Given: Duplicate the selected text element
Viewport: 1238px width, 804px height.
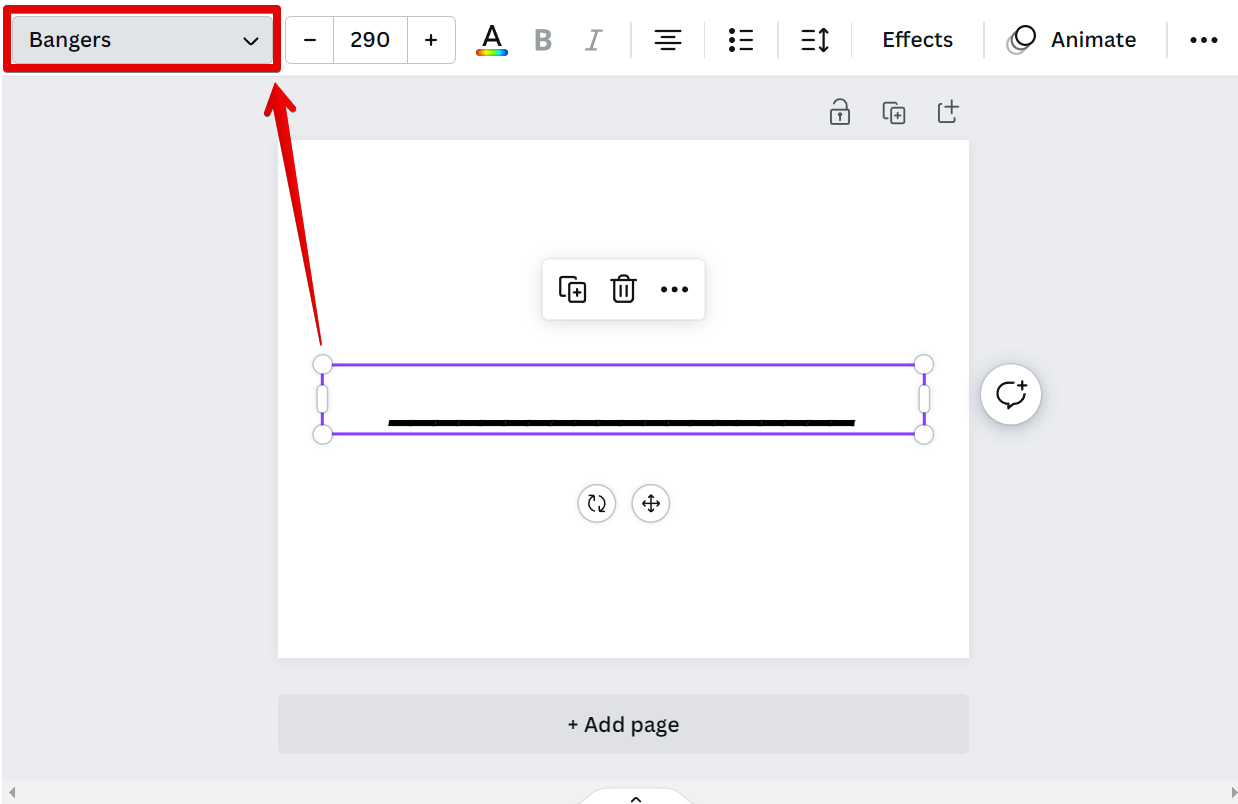Looking at the screenshot, I should pyautogui.click(x=572, y=290).
